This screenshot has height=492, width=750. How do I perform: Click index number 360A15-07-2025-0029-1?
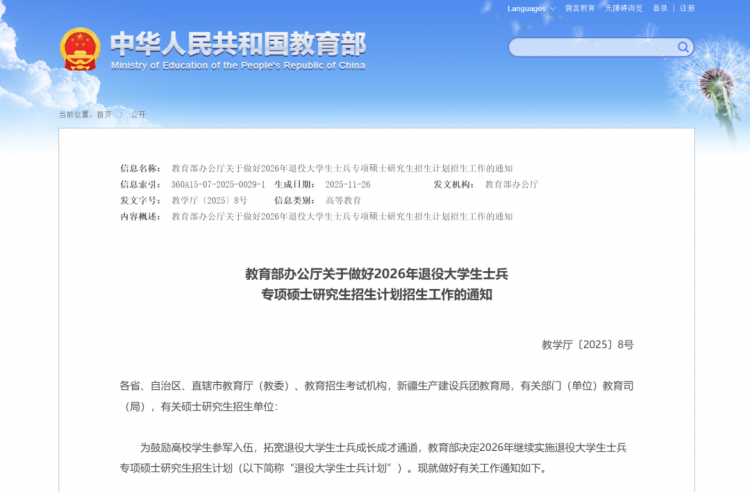click(218, 185)
